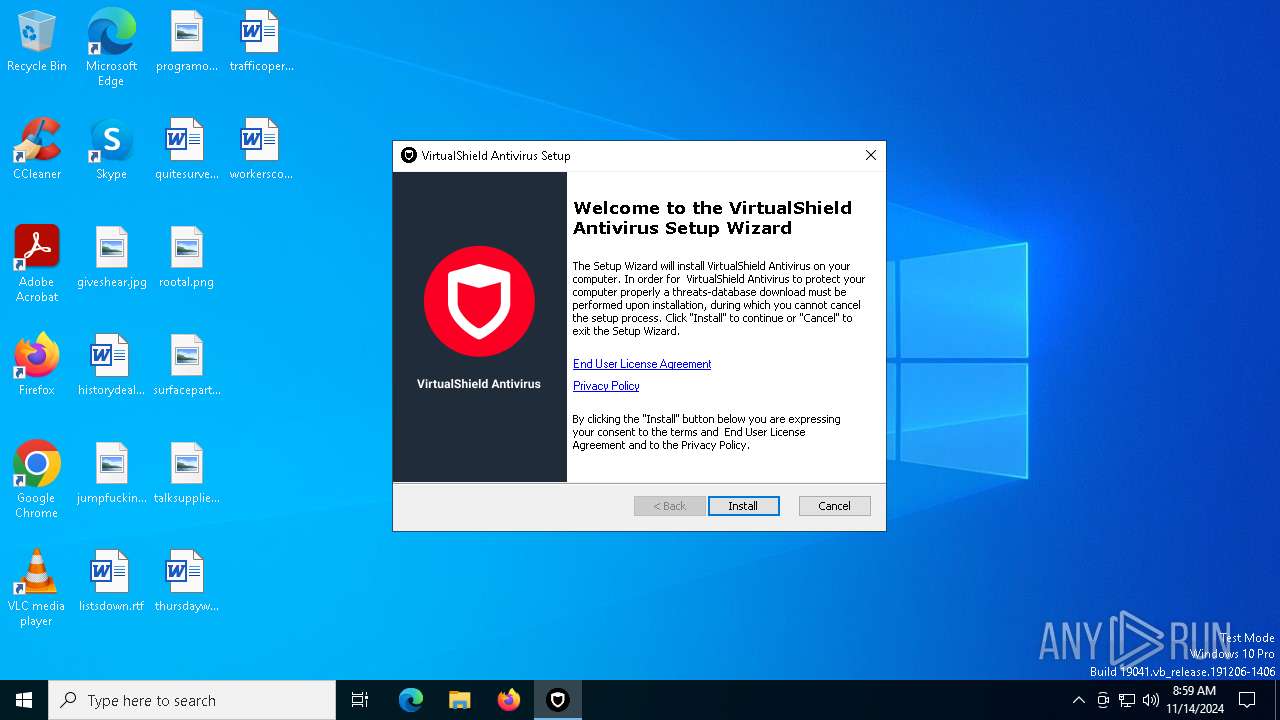Select the jumpfuckin image file icon
Screen dimensions: 1280x720
pyautogui.click(x=111, y=474)
